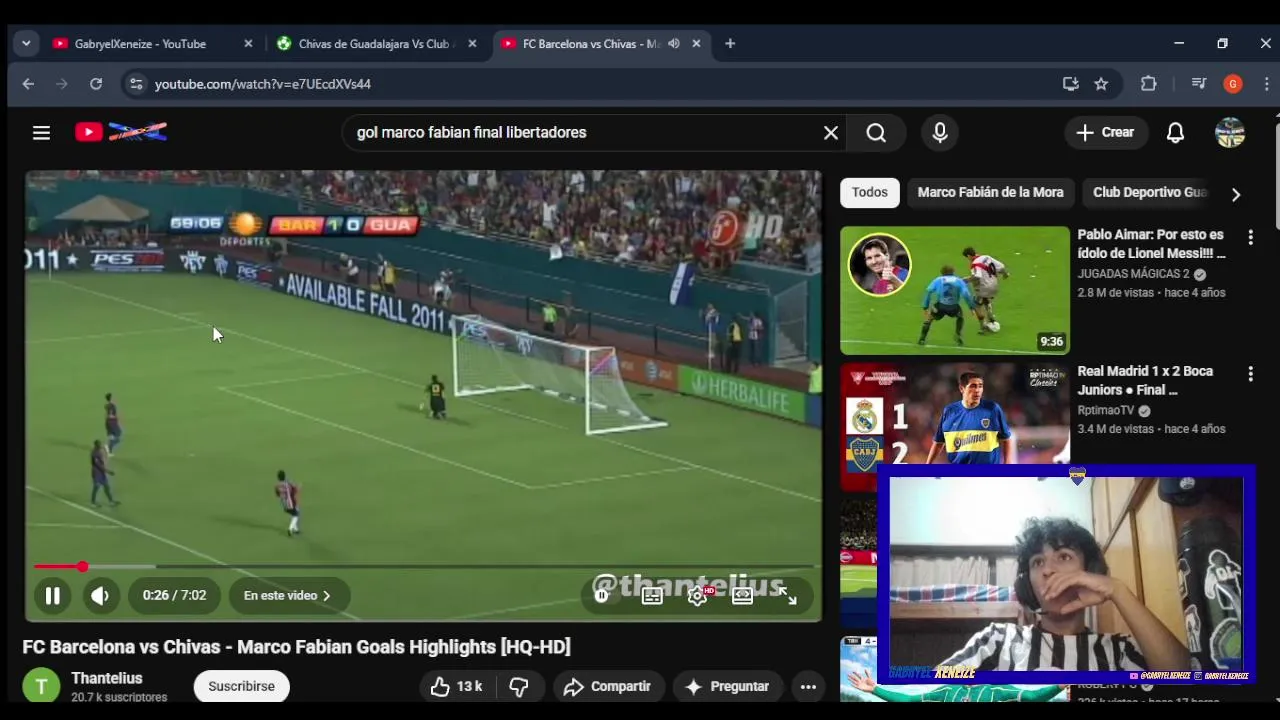This screenshot has height=720, width=1280.
Task: Pause the video
Action: coord(53,596)
